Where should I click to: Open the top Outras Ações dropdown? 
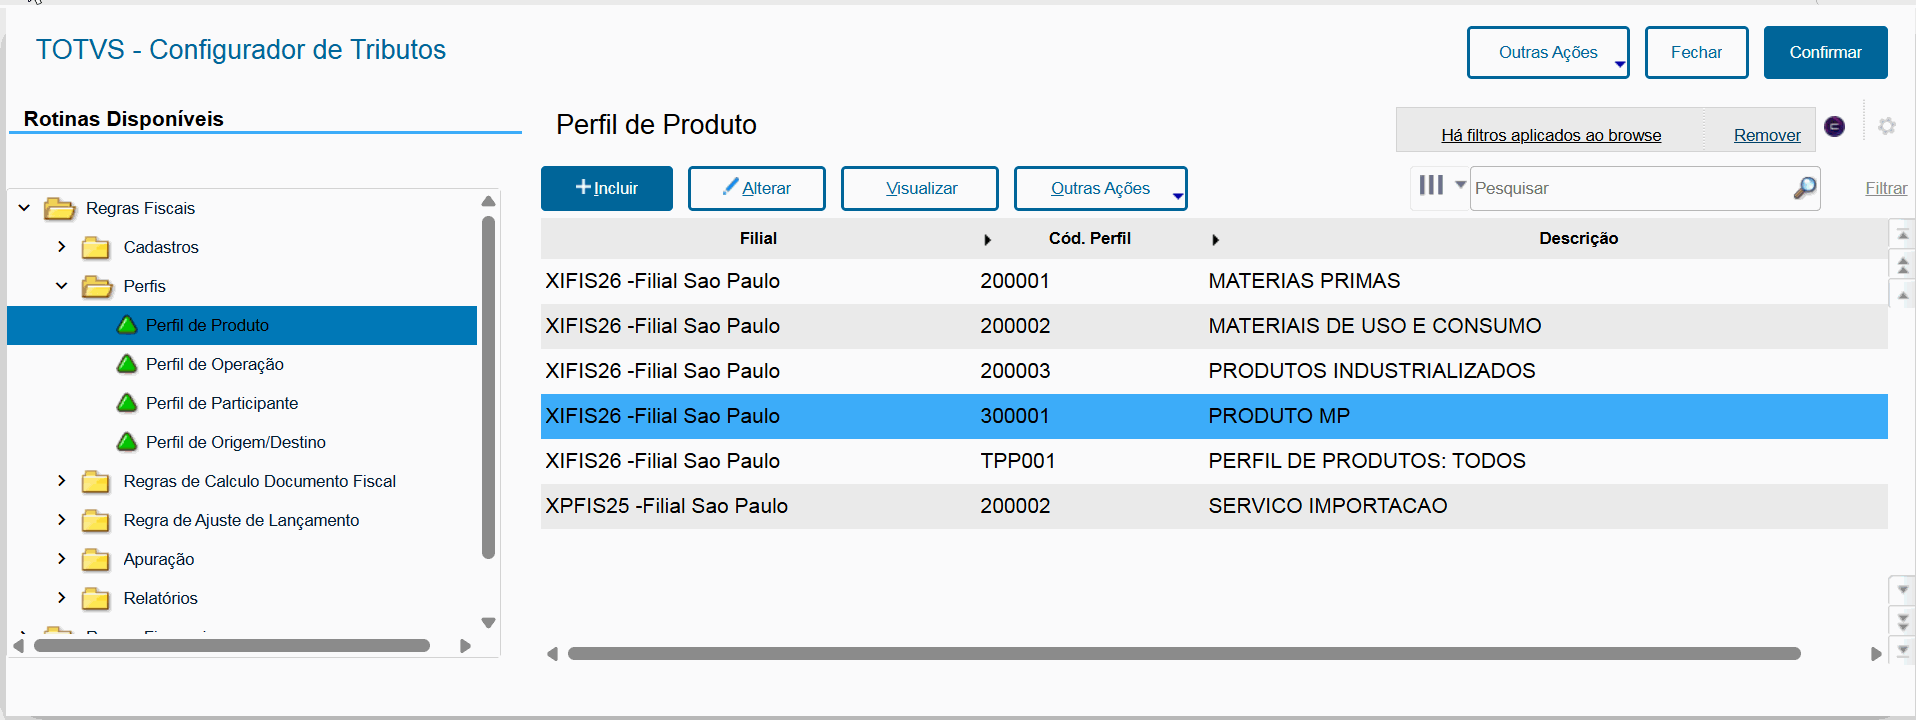tap(1547, 53)
